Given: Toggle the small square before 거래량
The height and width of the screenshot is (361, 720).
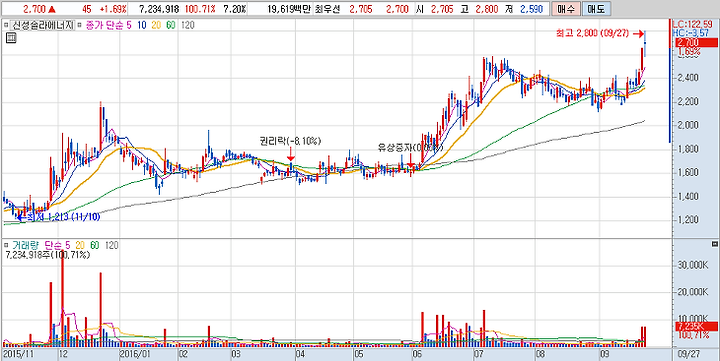Looking at the screenshot, I should tap(6, 245).
